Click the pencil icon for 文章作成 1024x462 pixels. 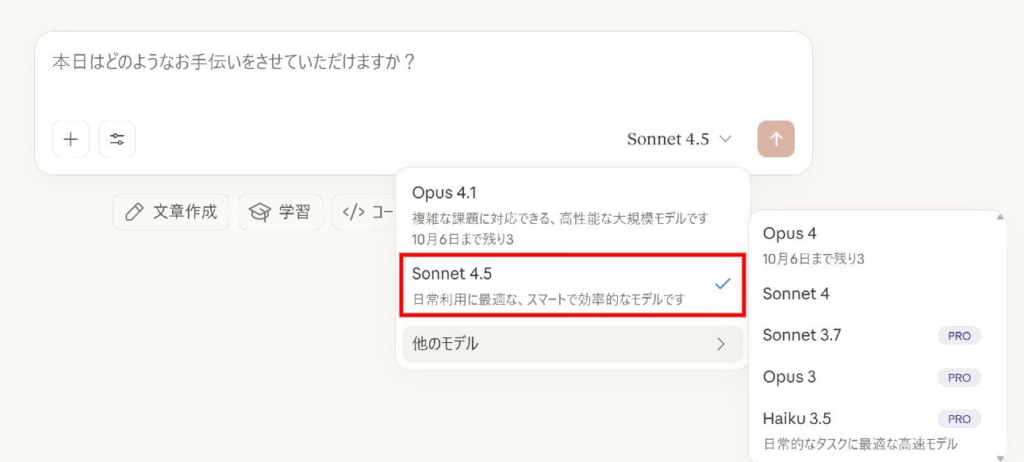pyautogui.click(x=134, y=212)
